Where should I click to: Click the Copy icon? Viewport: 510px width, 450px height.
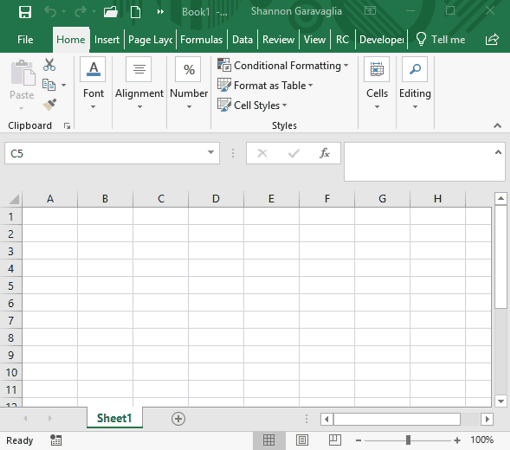click(x=49, y=85)
